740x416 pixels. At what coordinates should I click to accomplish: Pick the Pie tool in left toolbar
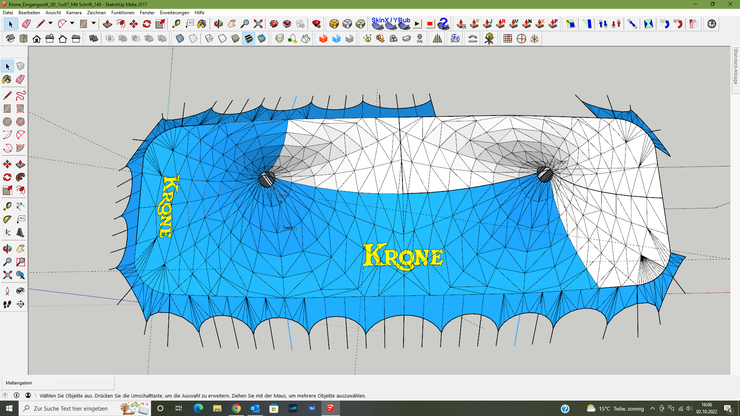click(20, 148)
